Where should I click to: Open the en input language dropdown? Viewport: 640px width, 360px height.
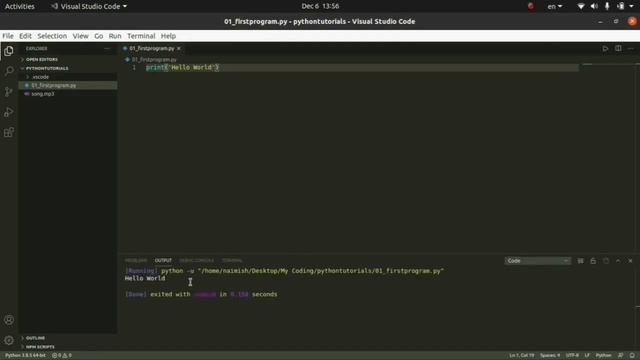coord(555,6)
